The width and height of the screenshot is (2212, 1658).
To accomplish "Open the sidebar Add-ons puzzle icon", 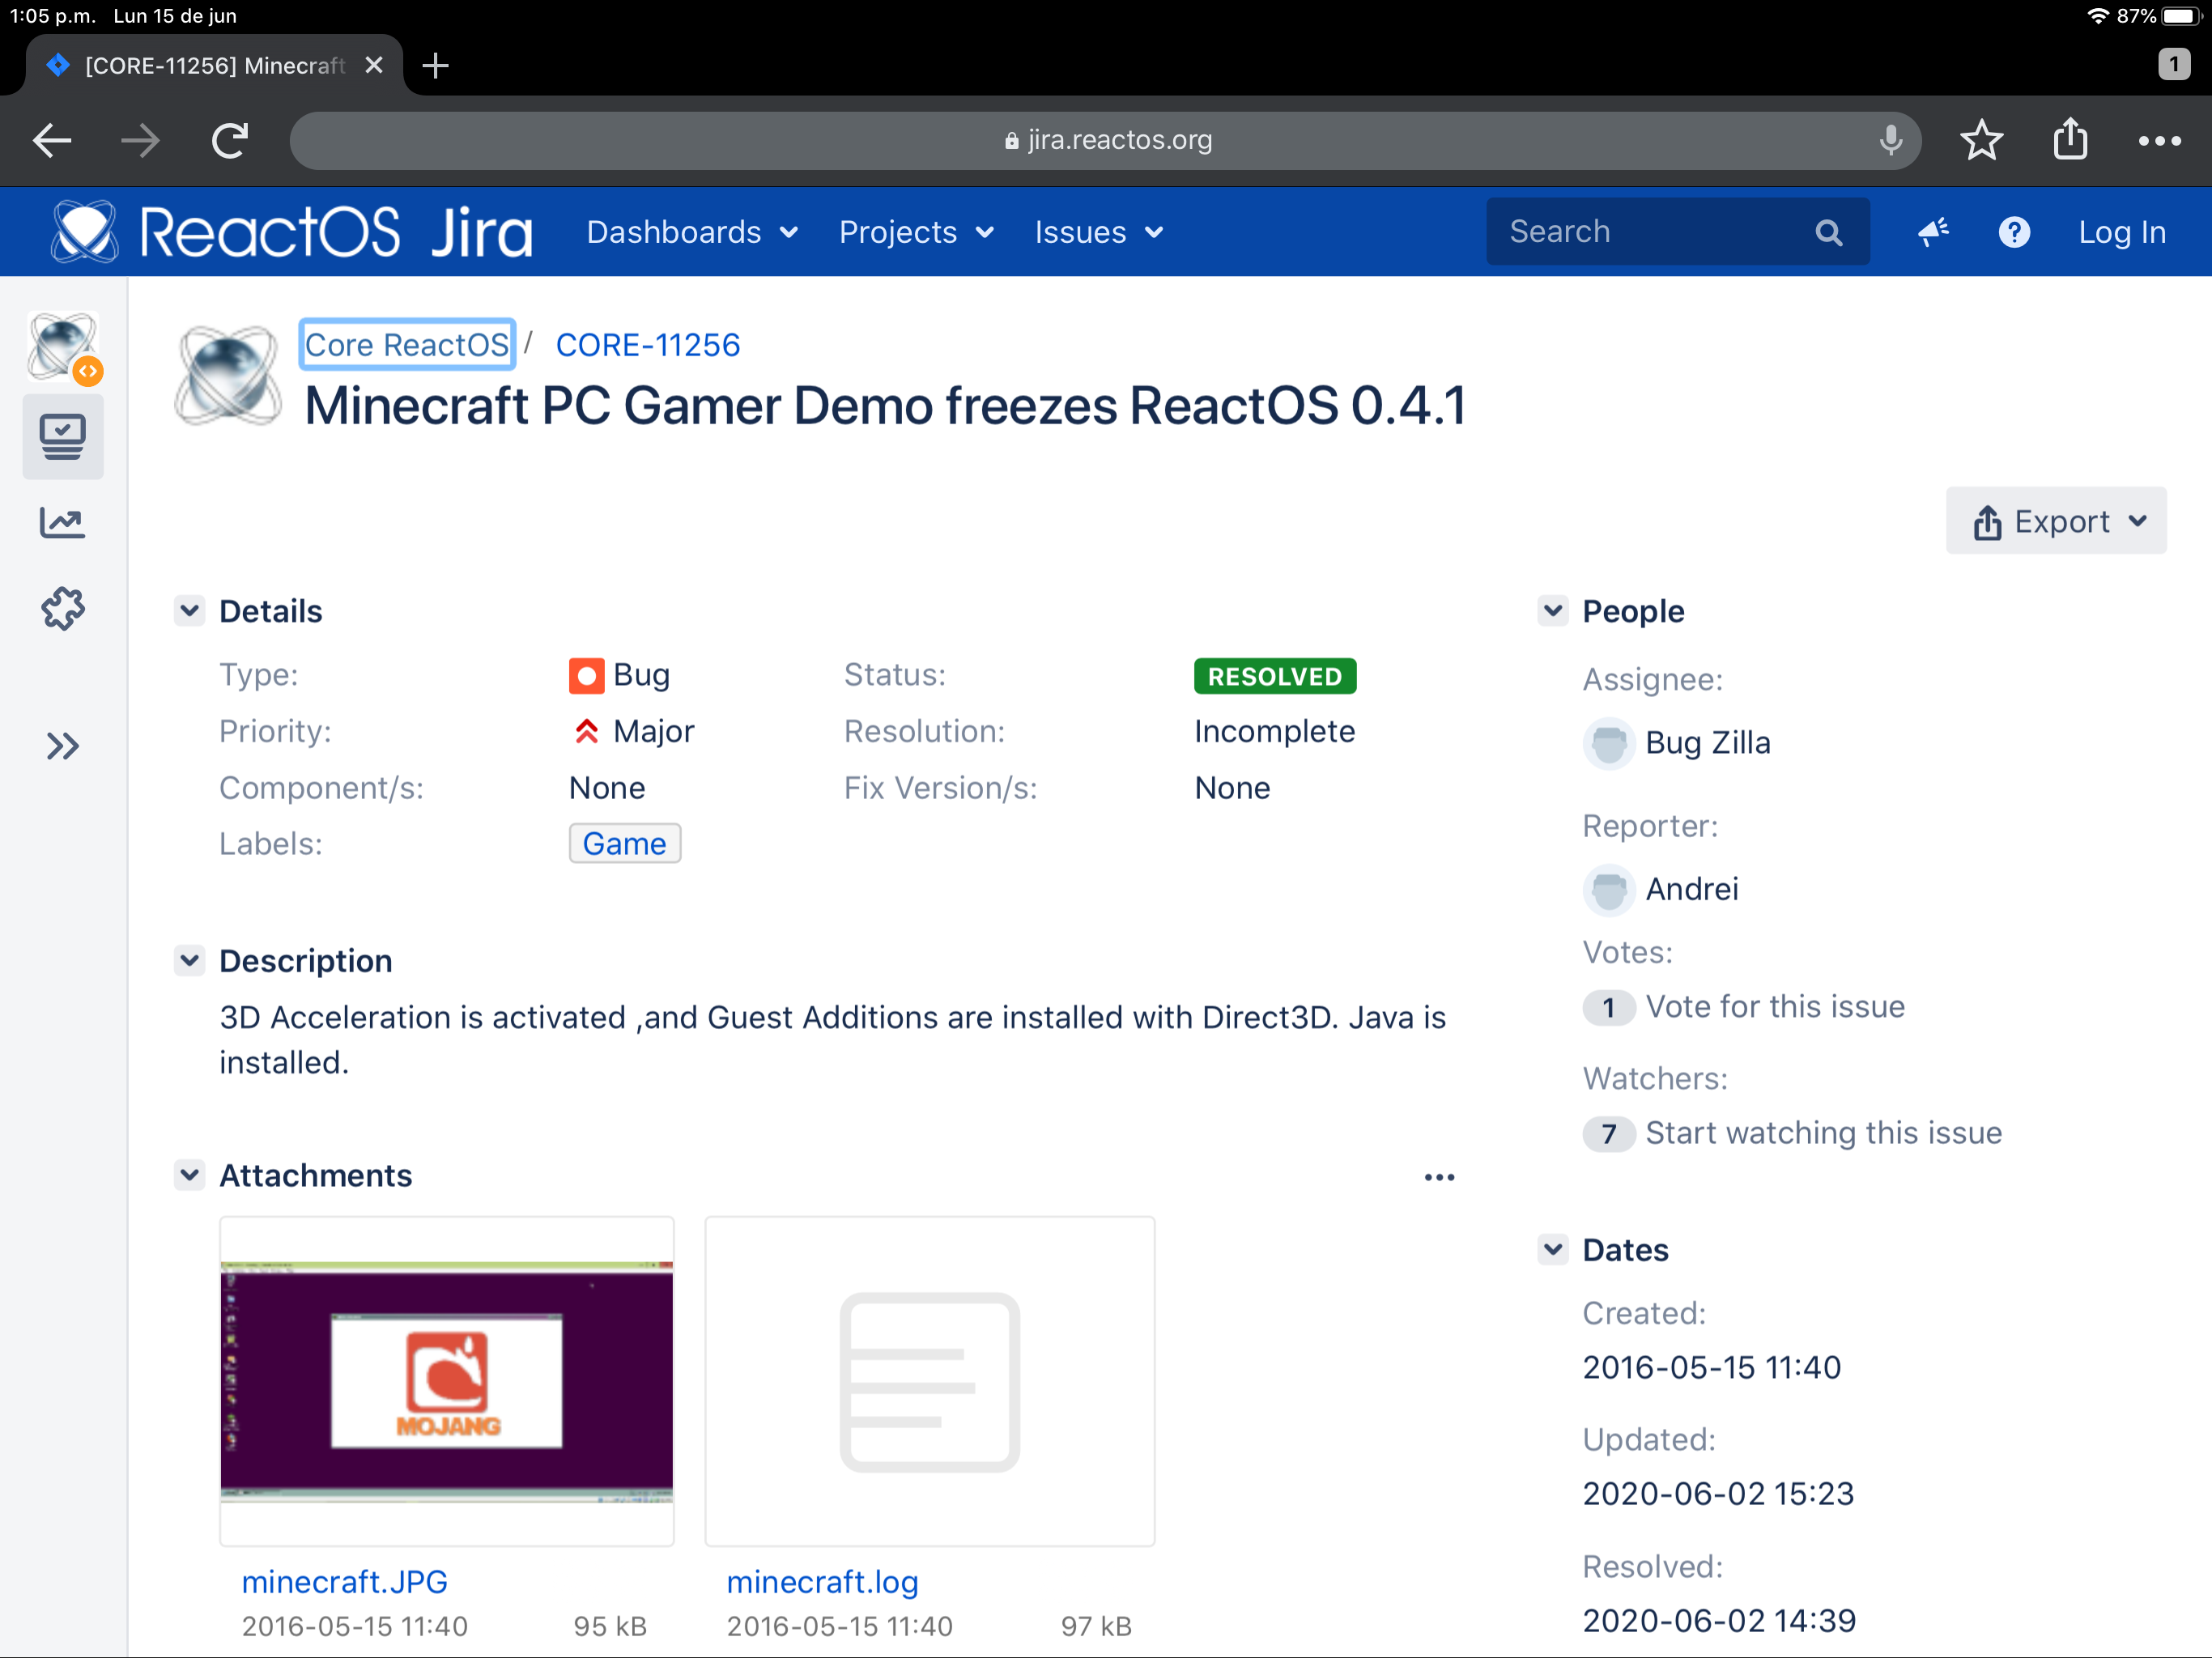I will (x=62, y=608).
